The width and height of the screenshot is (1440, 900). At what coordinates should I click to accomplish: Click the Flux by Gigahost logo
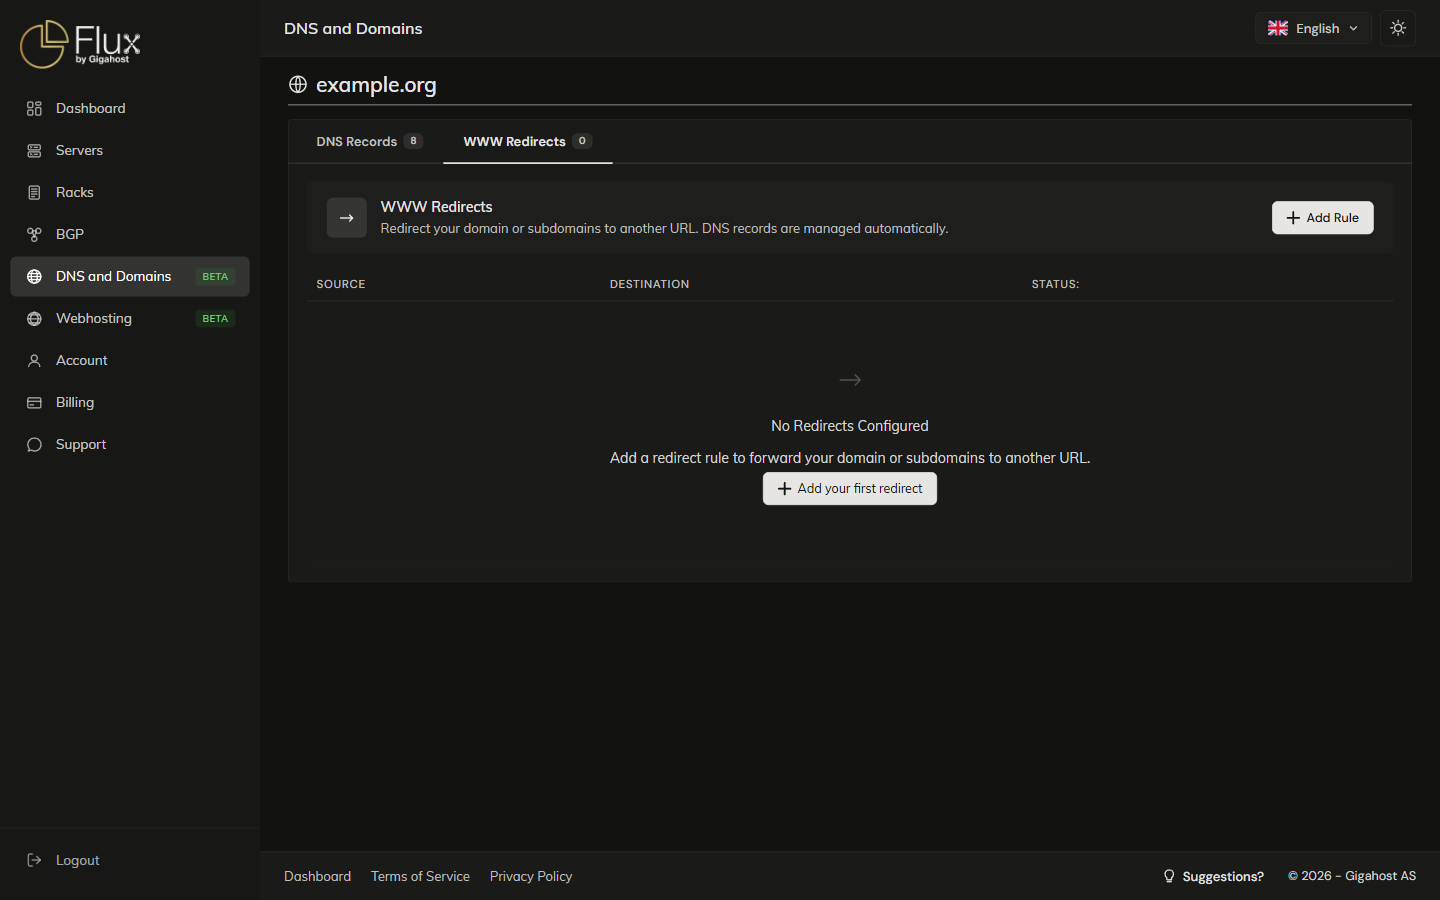[80, 44]
